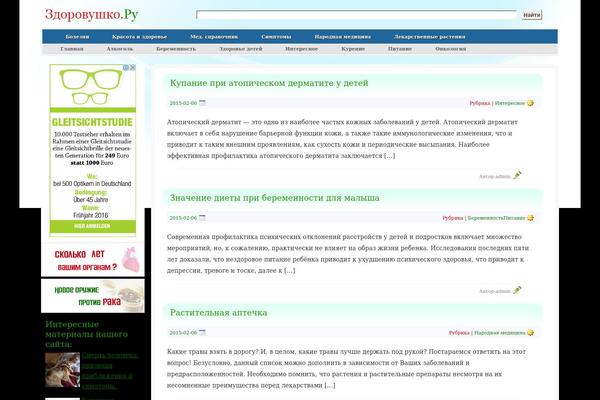Image resolution: width=600 pixels, height=400 pixels.
Task: Close the glasses ad via the X icon
Action: pos(132,67)
